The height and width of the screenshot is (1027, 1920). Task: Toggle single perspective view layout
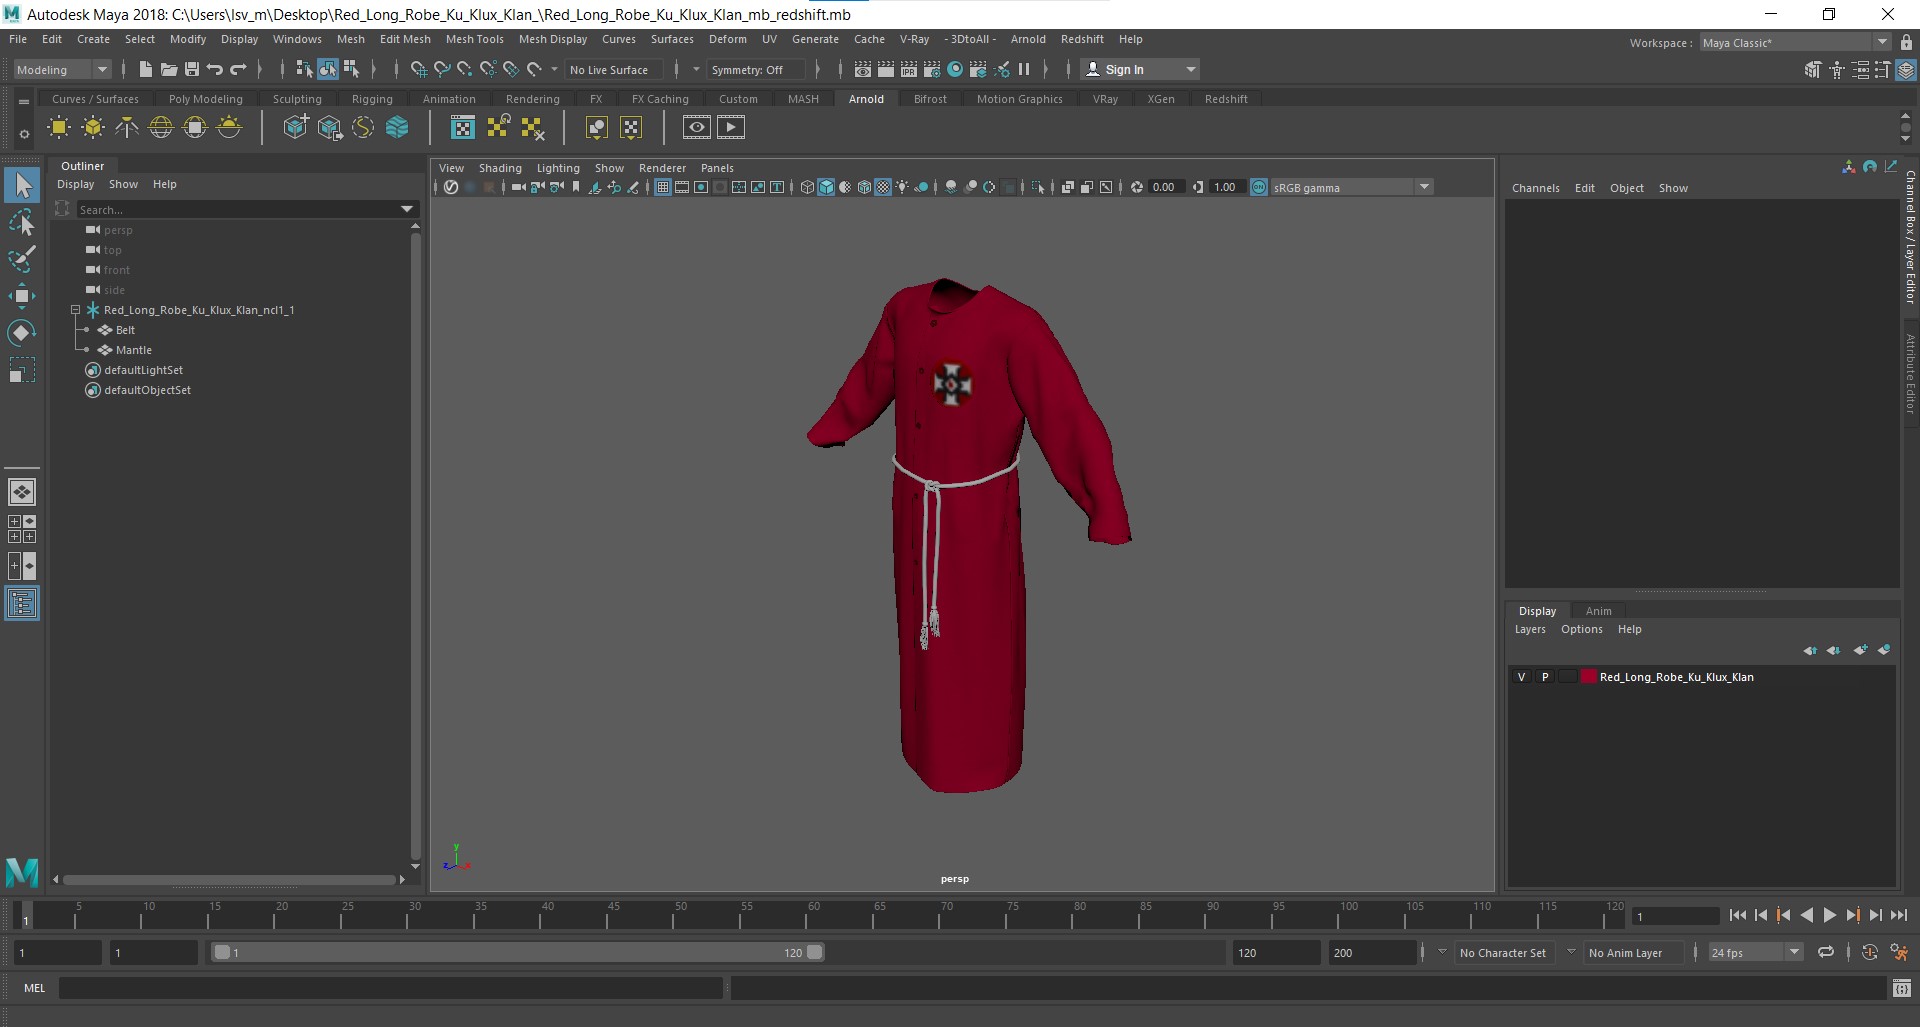22,492
